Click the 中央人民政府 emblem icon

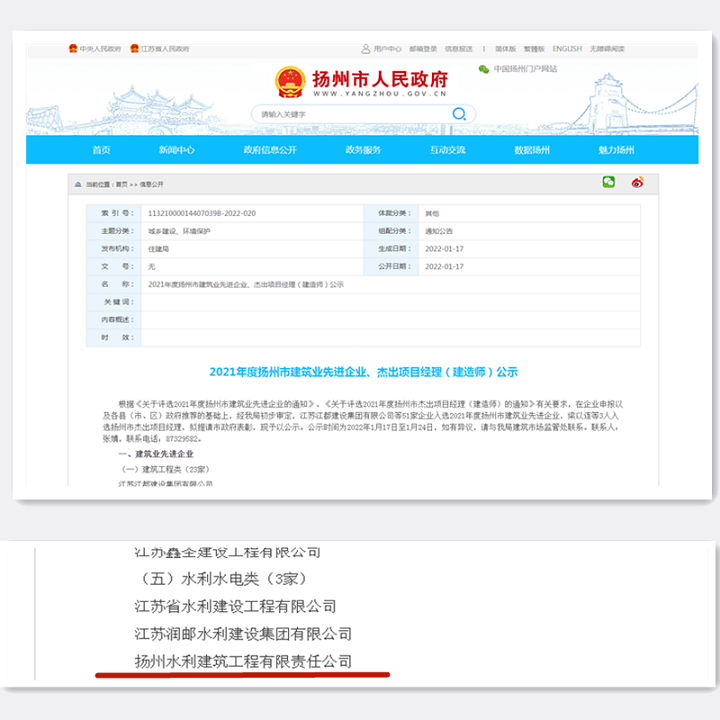[73, 48]
